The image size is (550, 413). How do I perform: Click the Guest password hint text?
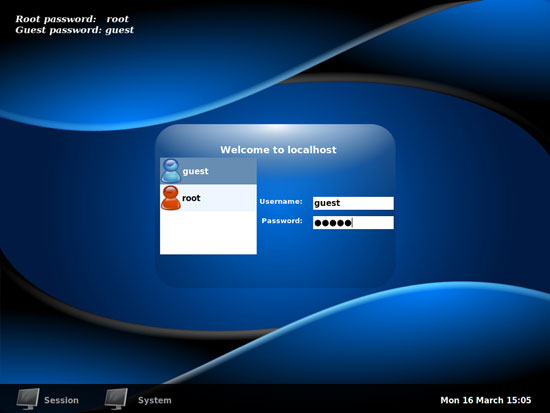74,30
